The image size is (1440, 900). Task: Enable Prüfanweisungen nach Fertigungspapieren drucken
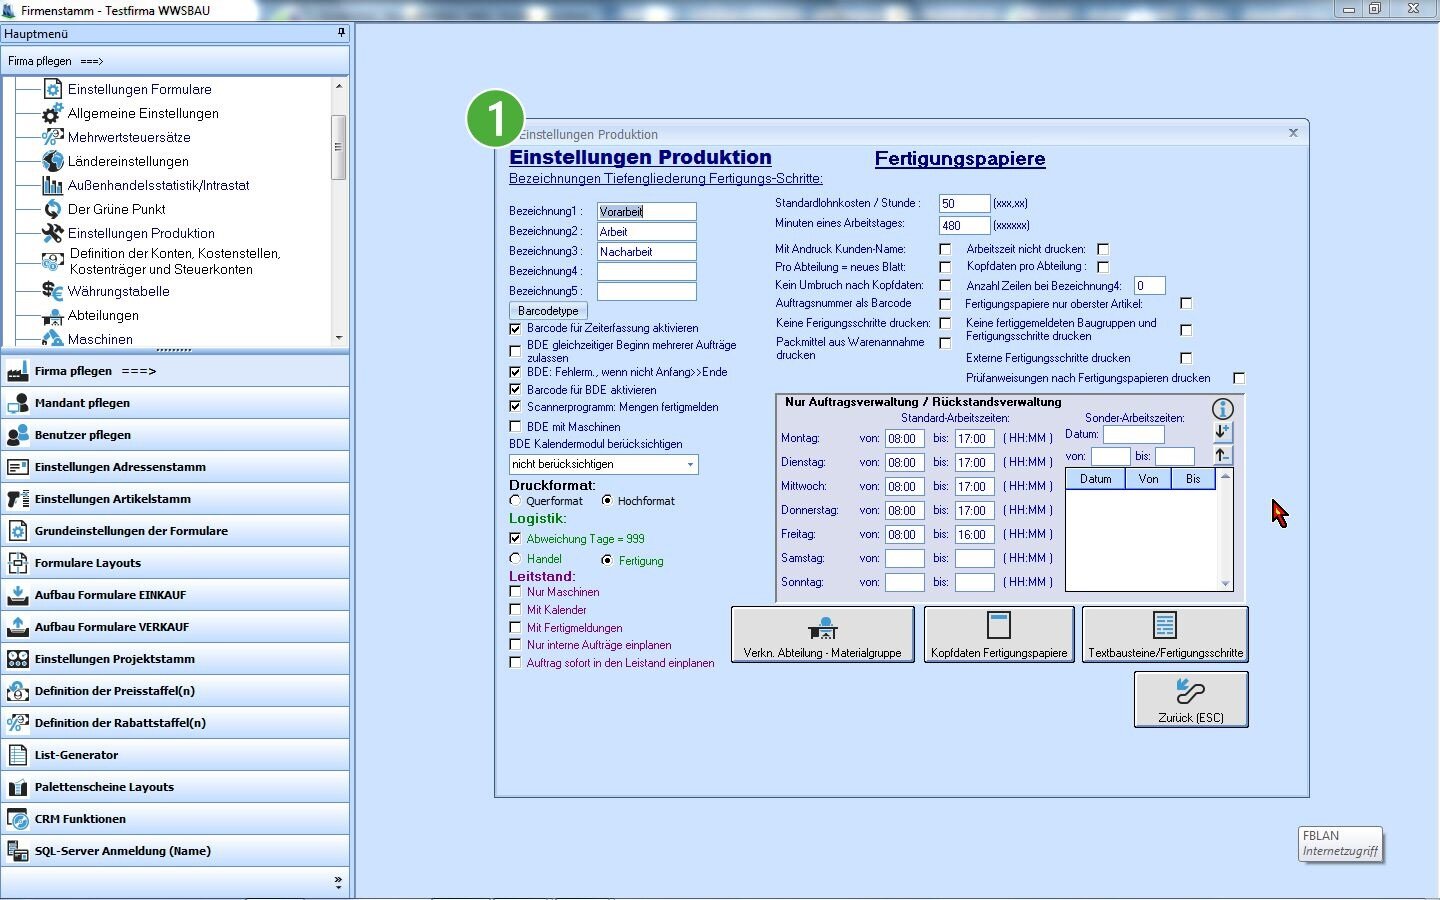[1239, 378]
